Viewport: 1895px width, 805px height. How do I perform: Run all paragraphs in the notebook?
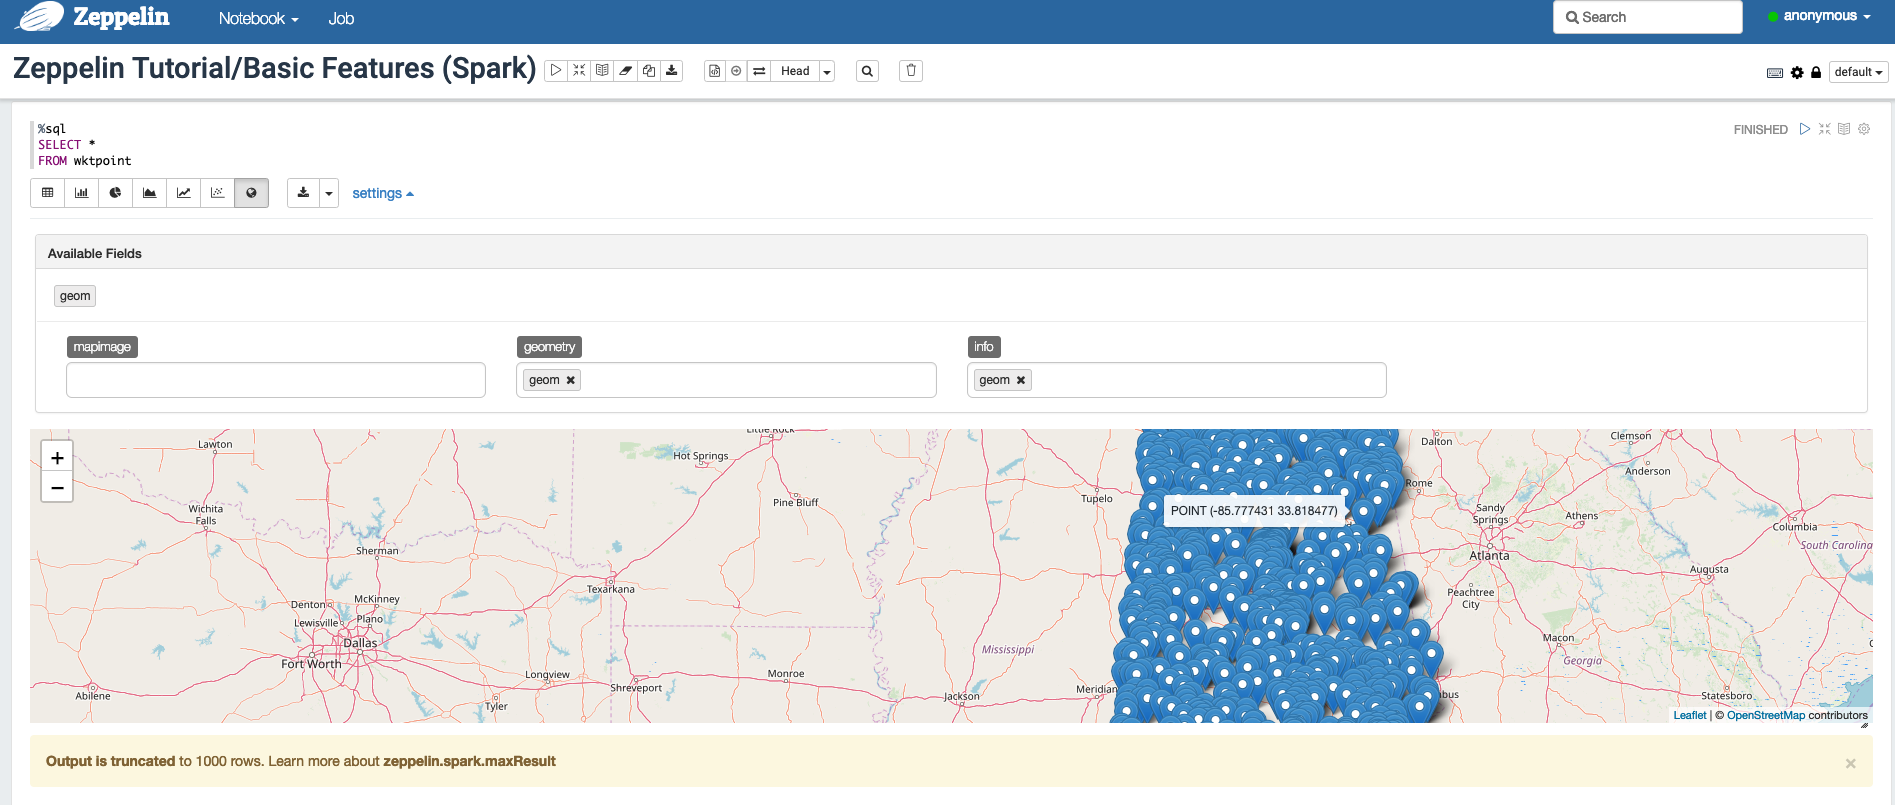pyautogui.click(x=556, y=71)
